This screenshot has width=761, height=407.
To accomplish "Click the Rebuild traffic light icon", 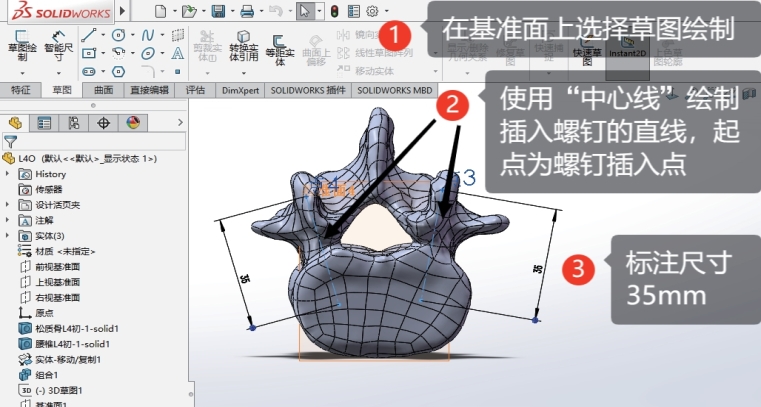I will 334,11.
